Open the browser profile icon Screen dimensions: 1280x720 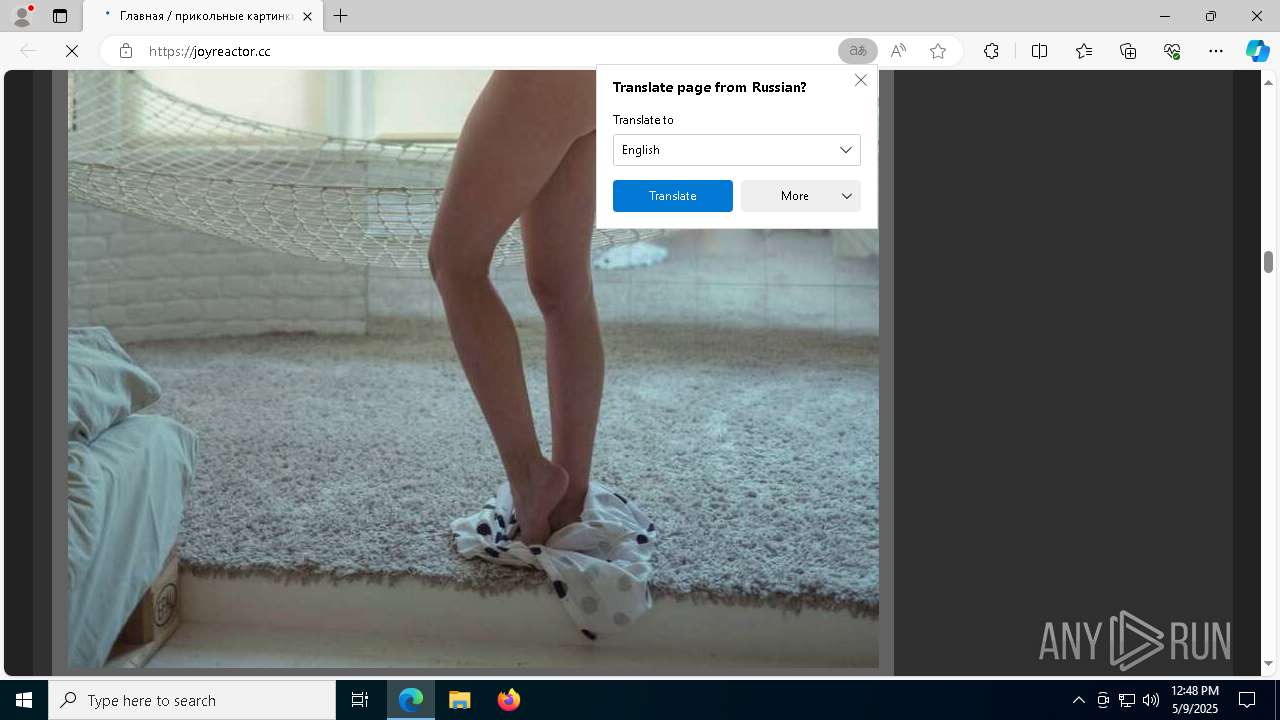click(x=22, y=16)
